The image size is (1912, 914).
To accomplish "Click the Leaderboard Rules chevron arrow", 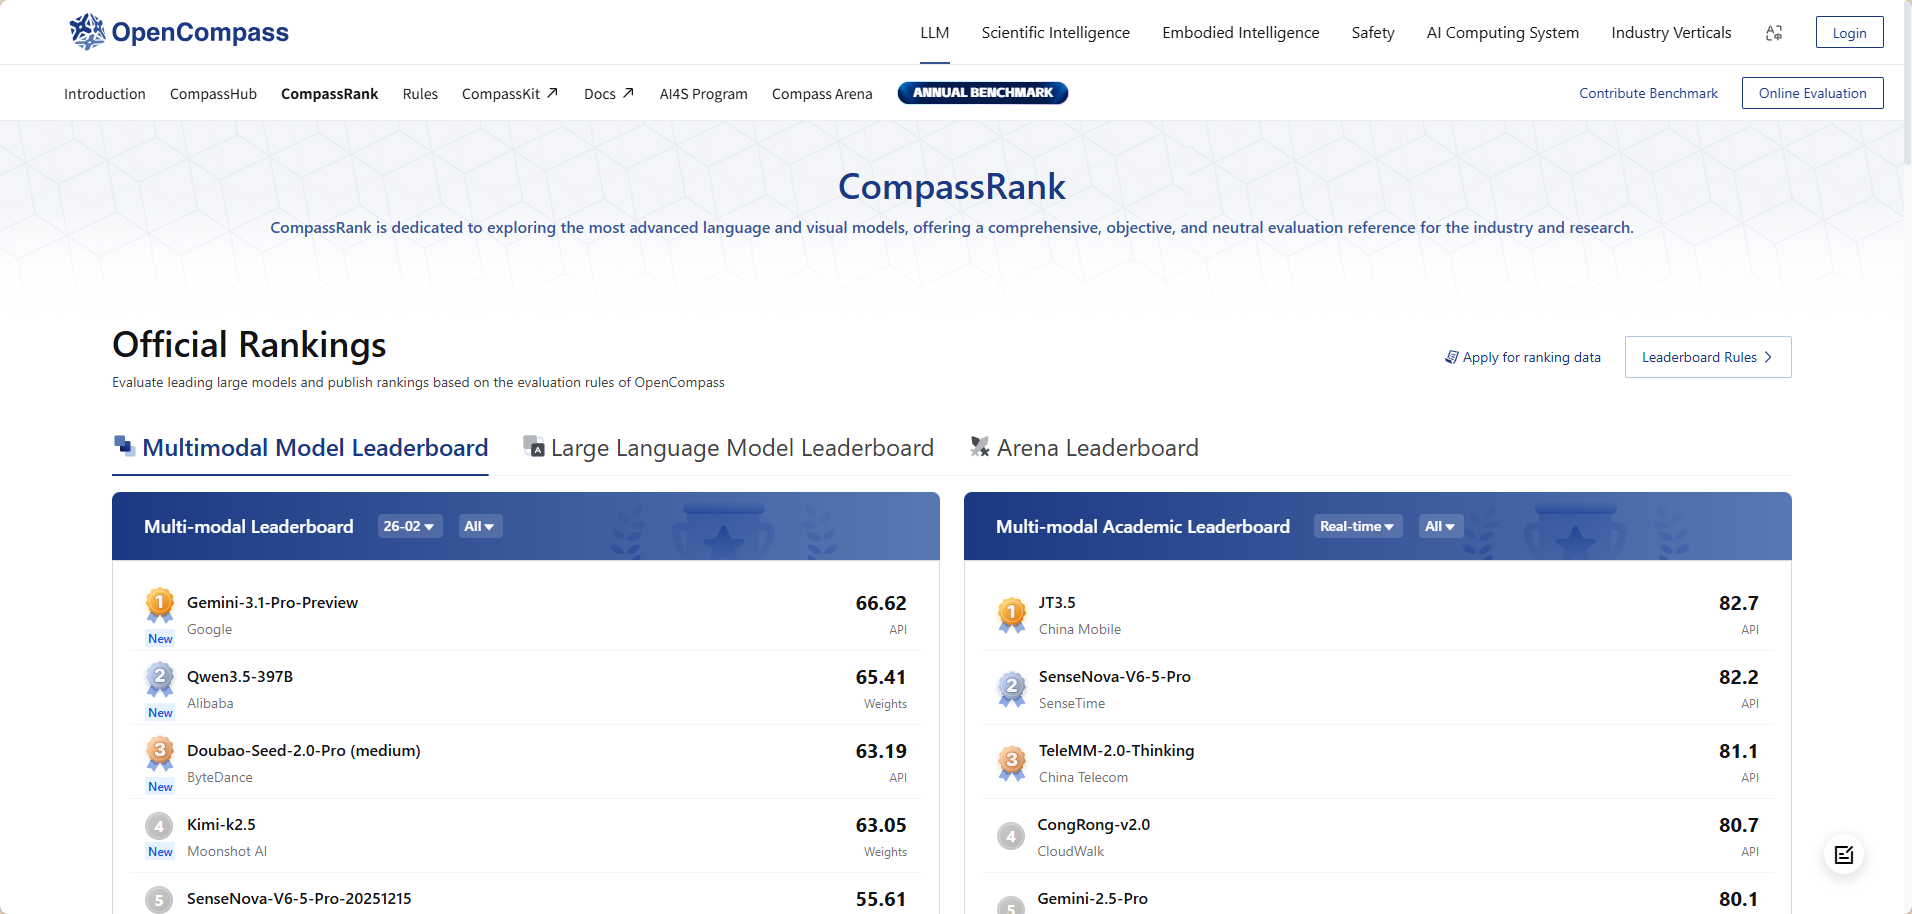I will (x=1768, y=357).
